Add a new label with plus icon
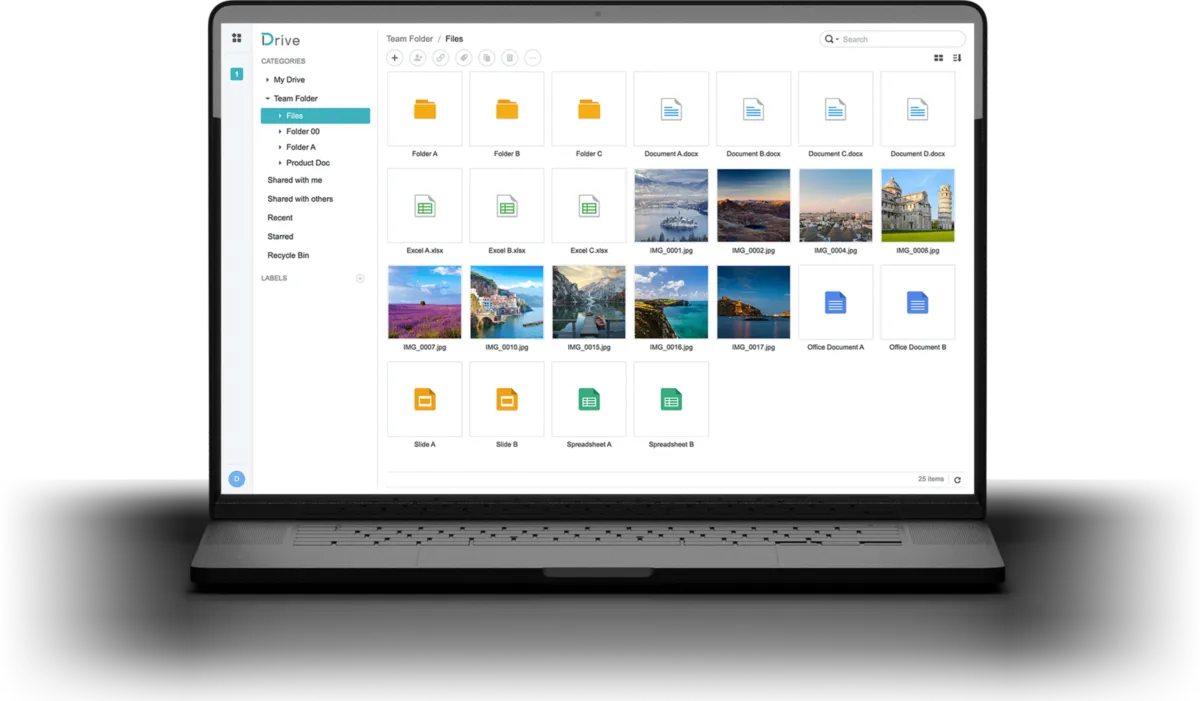 [x=360, y=278]
